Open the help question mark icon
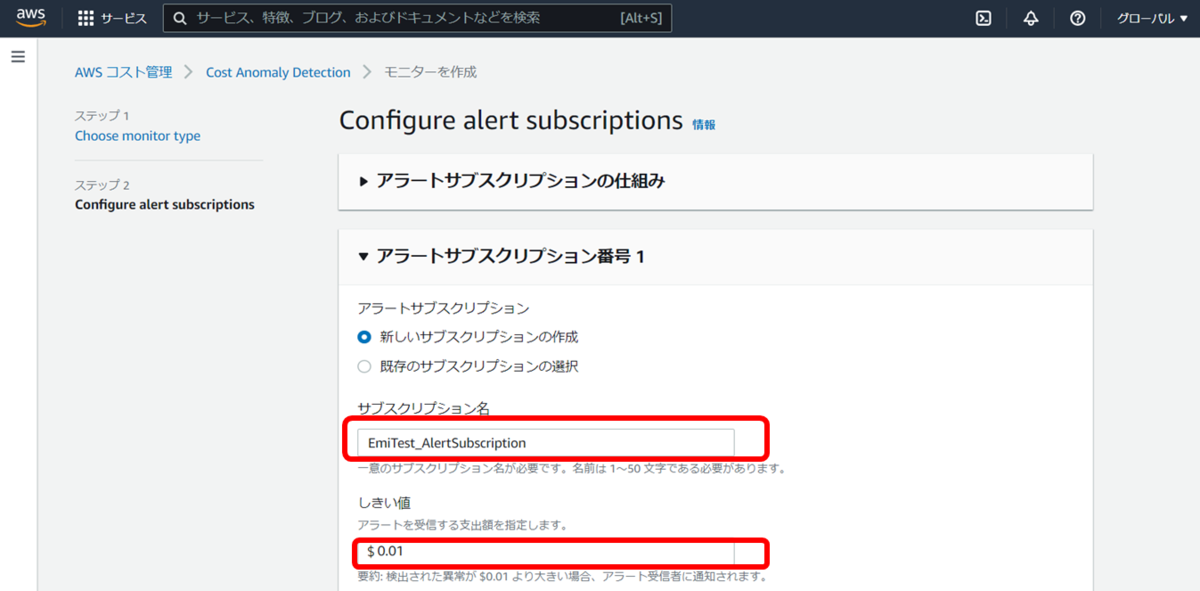The height and width of the screenshot is (591, 1200). pos(1078,18)
